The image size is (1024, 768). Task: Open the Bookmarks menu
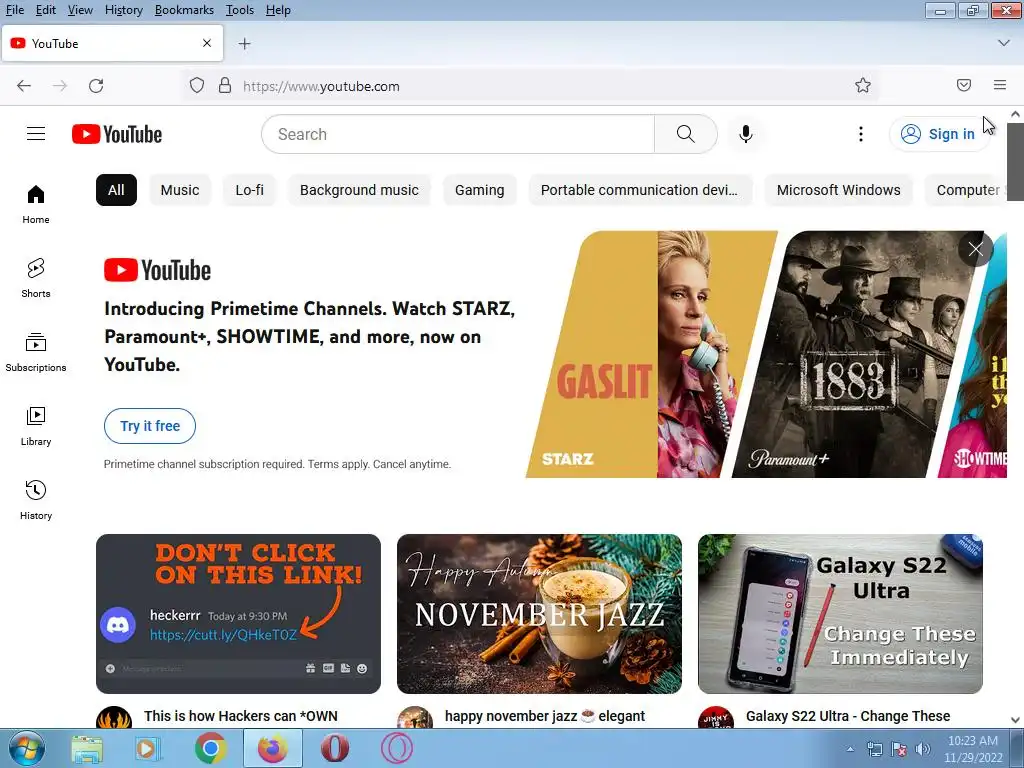coord(184,10)
